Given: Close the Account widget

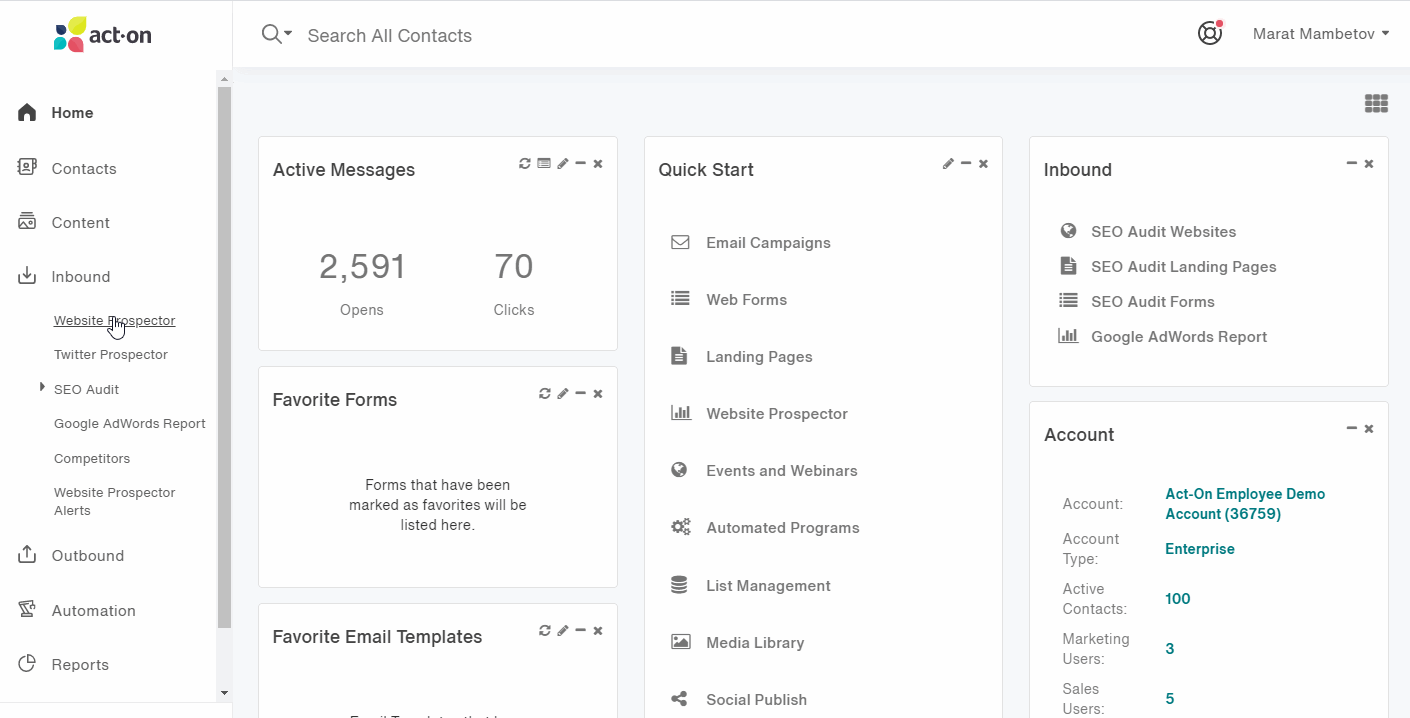Looking at the screenshot, I should [1369, 428].
